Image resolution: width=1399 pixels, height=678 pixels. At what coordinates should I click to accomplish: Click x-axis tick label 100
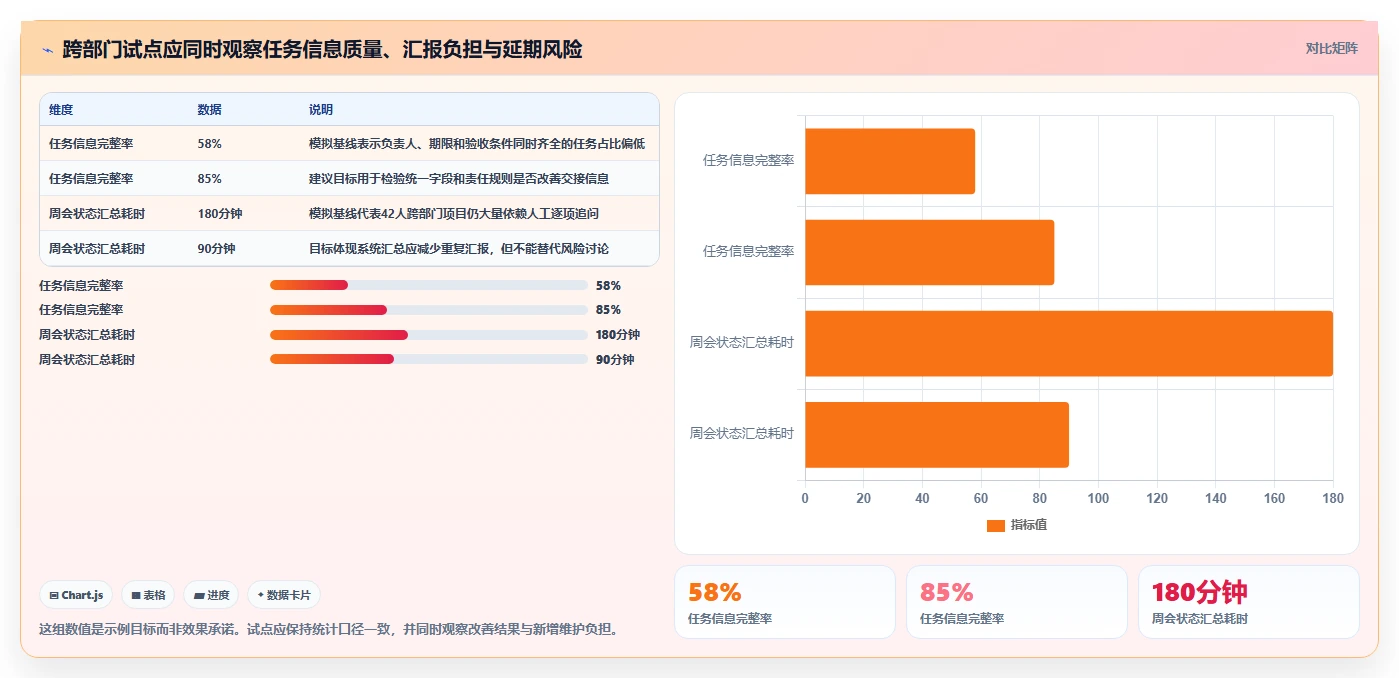coord(1098,498)
